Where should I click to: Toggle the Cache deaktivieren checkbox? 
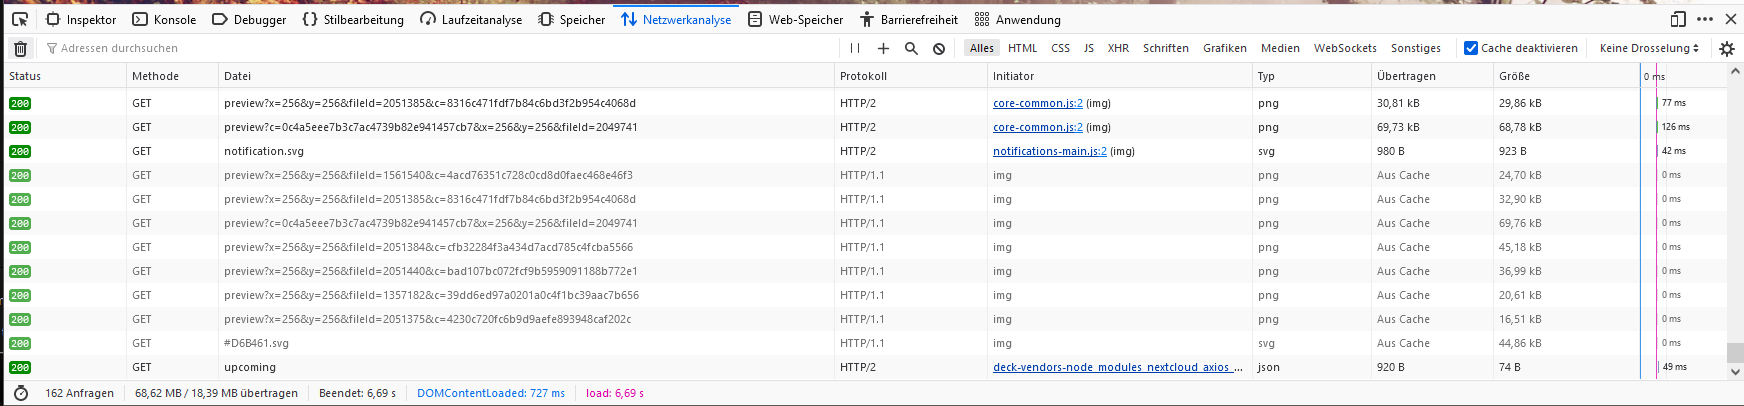[x=1471, y=48]
